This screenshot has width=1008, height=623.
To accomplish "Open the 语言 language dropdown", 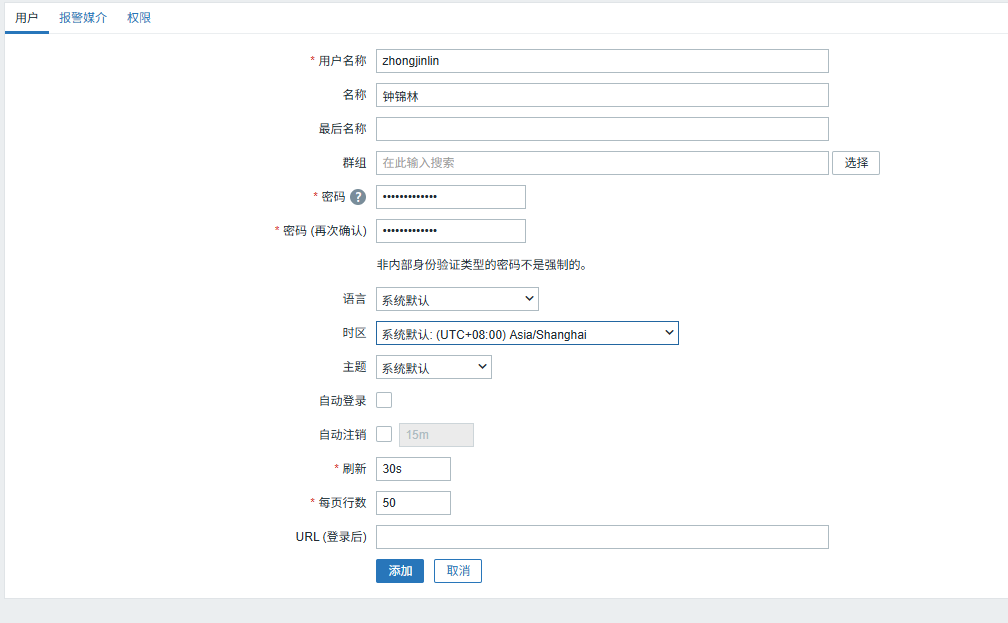I will pyautogui.click(x=457, y=299).
